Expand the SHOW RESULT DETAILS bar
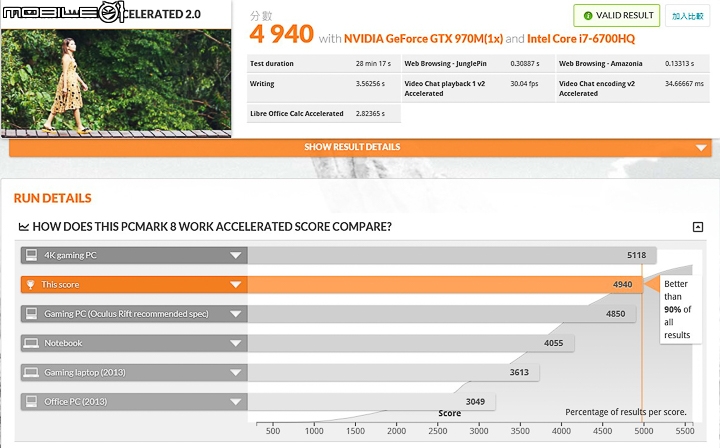The width and height of the screenshot is (720, 448). (x=360, y=147)
